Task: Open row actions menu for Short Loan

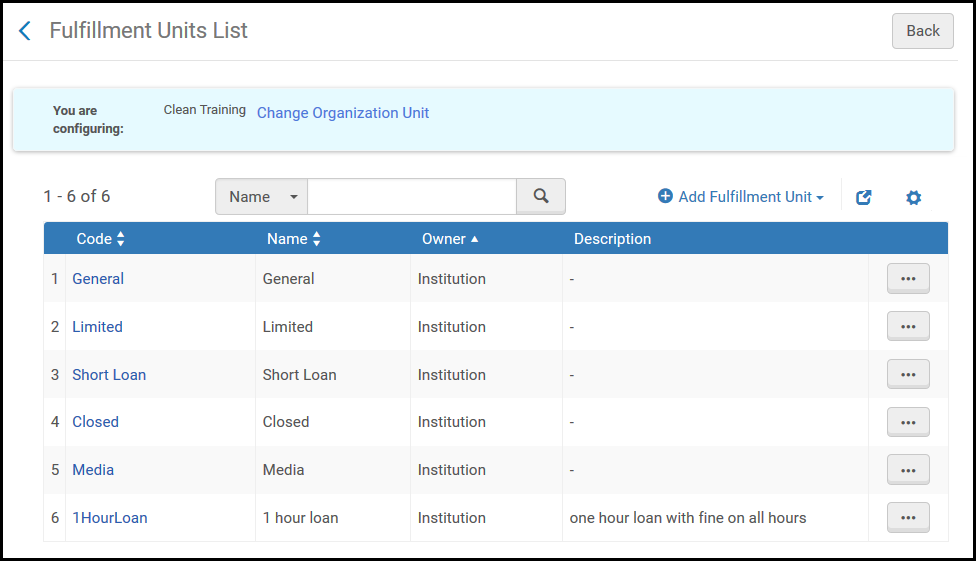Action: pos(908,375)
